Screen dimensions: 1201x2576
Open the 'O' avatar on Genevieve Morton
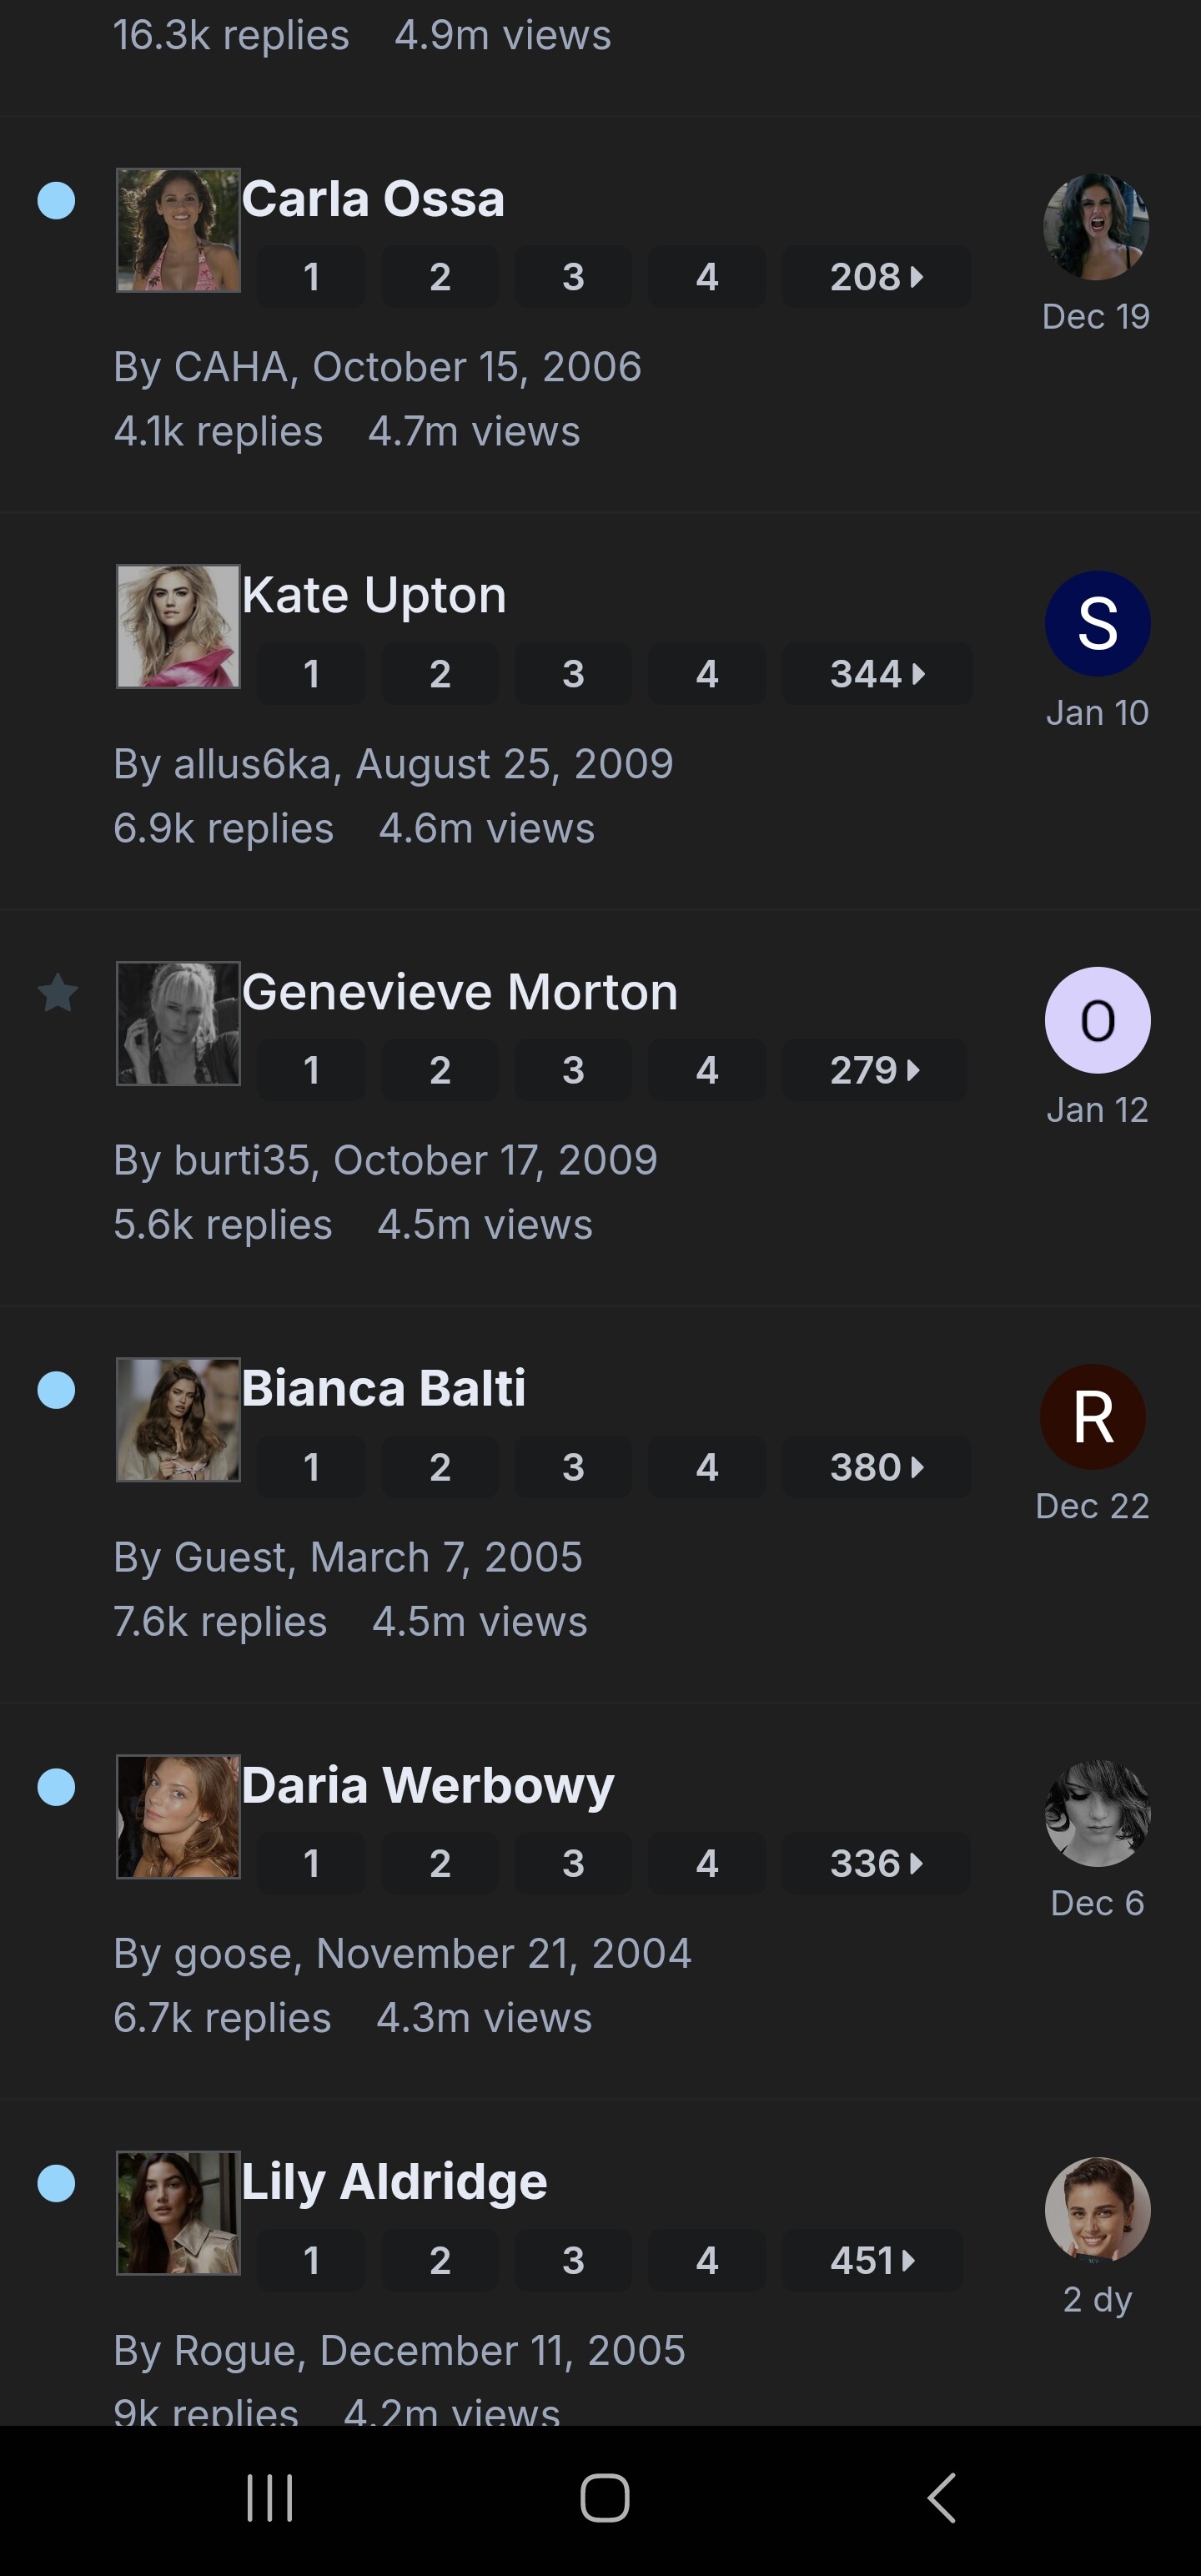(1097, 1020)
